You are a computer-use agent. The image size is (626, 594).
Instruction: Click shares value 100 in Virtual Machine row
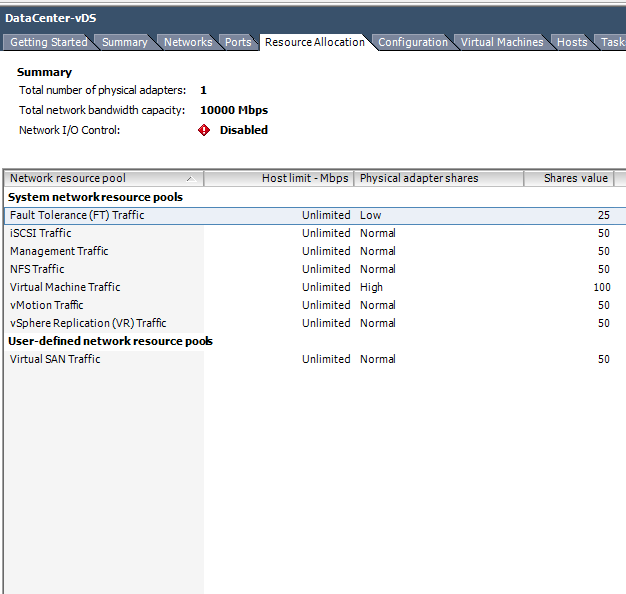[602, 287]
